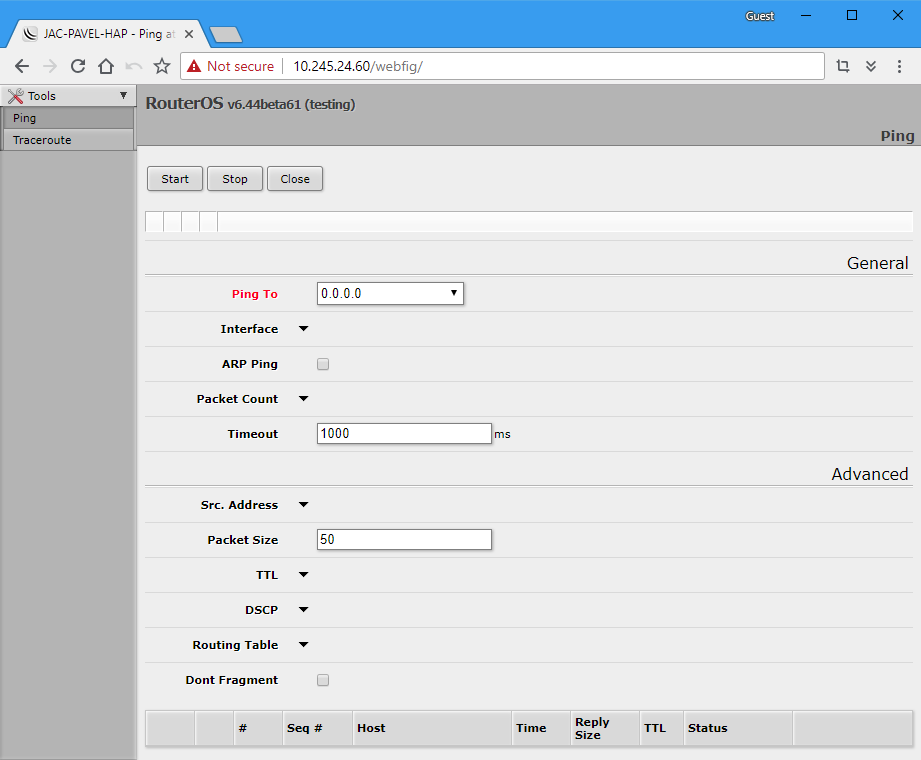Reload the webfig page
This screenshot has width=921, height=760.
[x=78, y=66]
